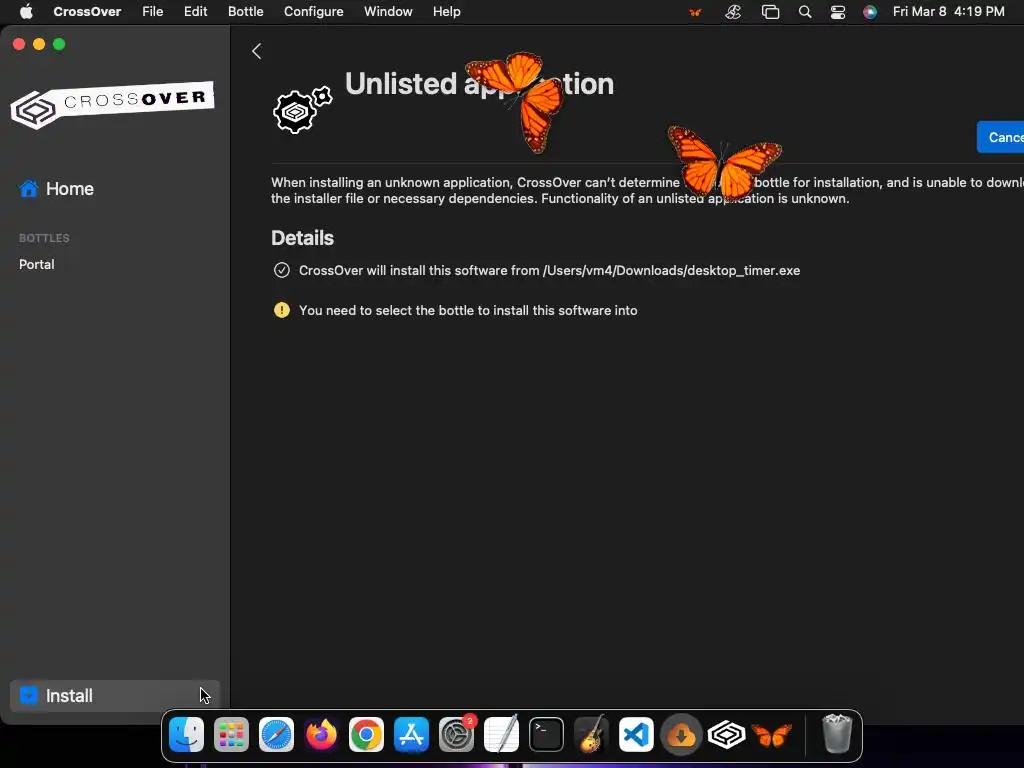Screen dimensions: 1024x768
Task: Open Visual Studio Code from the Dock
Action: 636,734
